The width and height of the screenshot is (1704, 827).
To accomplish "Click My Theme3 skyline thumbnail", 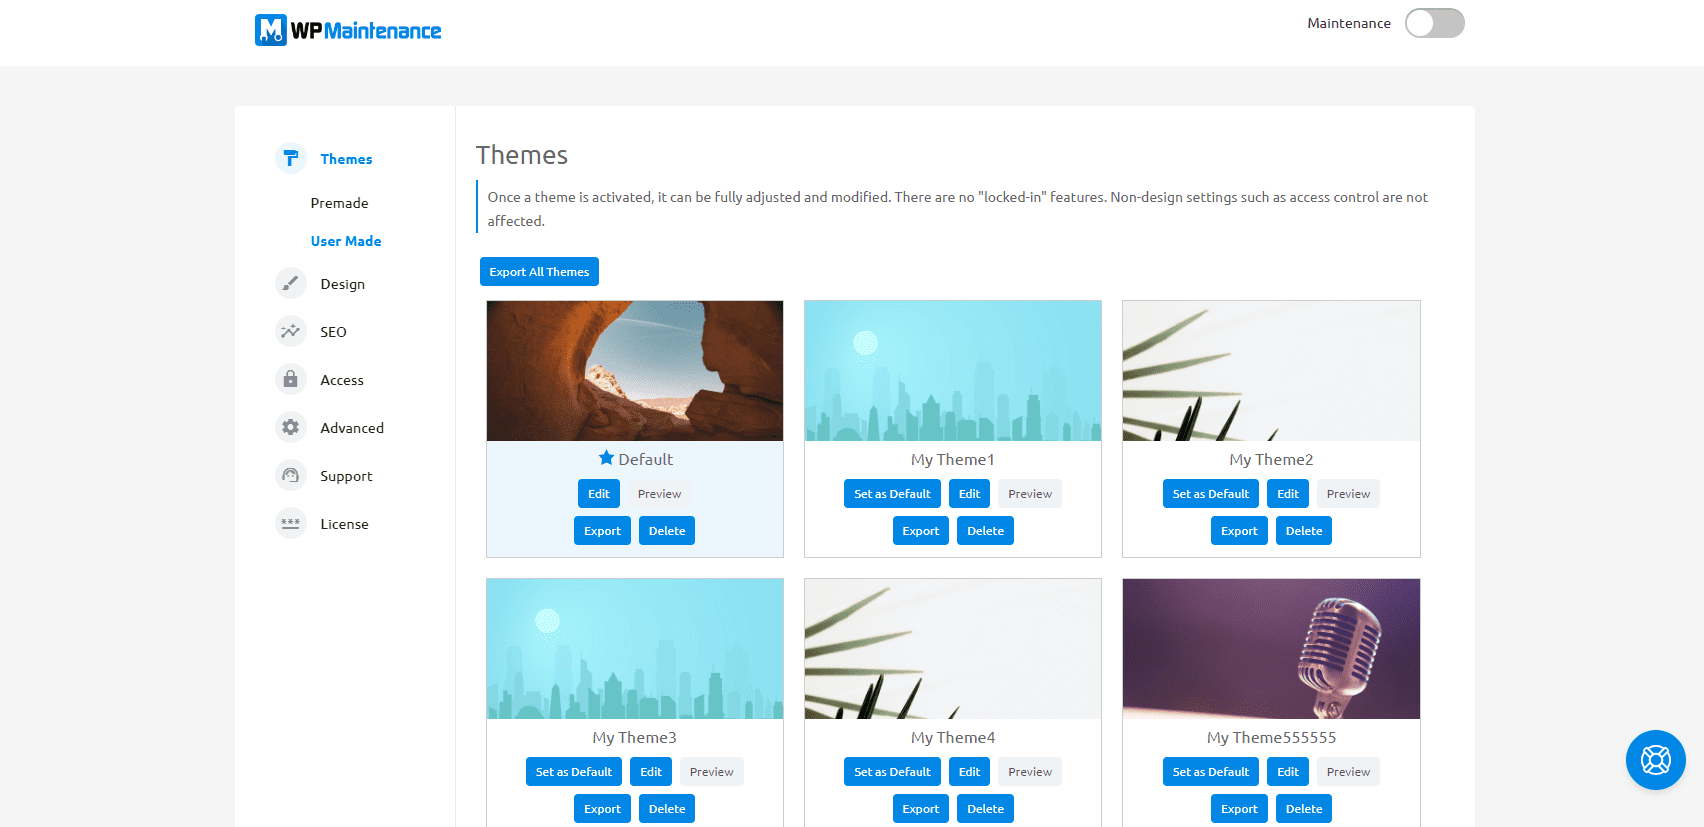I will tap(635, 649).
